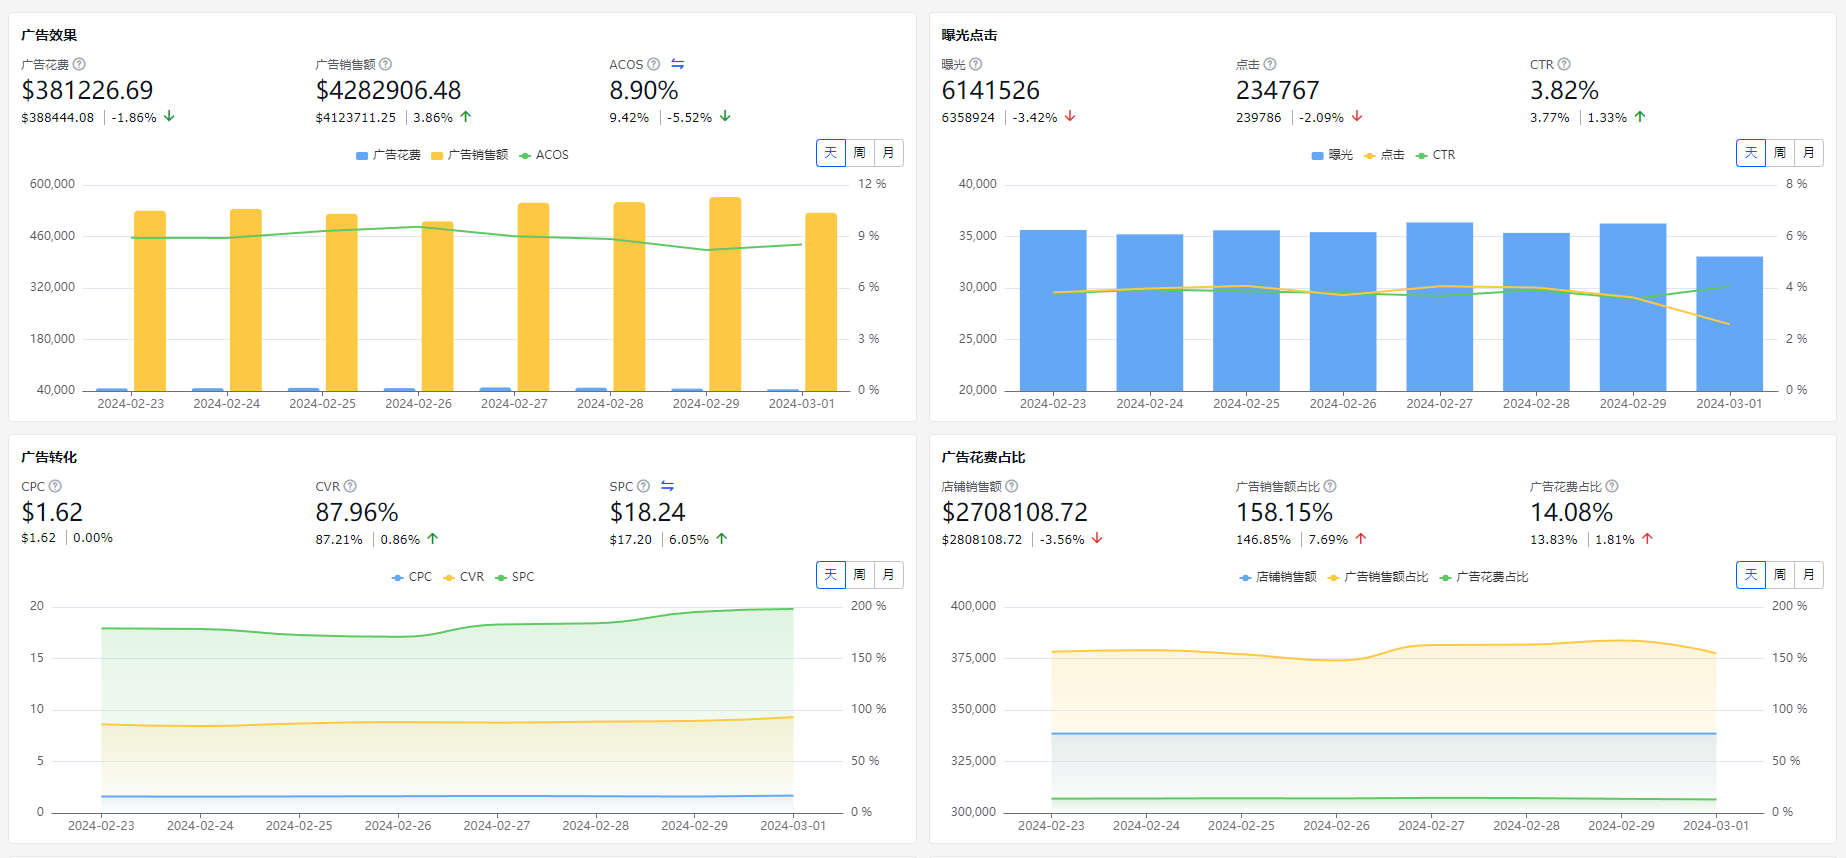Click the swap icon beside SPC
The width and height of the screenshot is (1846, 858).
point(667,486)
